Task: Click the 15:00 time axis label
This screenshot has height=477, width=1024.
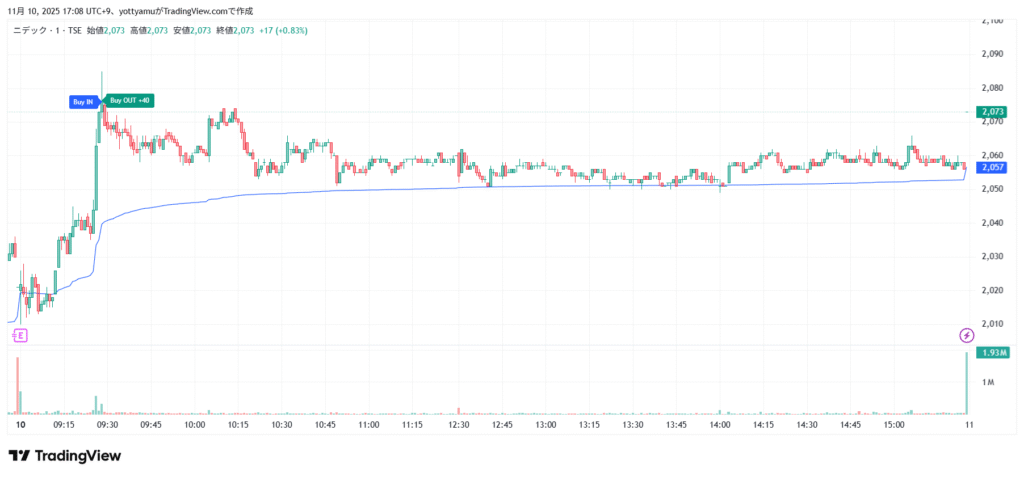Action: point(894,425)
